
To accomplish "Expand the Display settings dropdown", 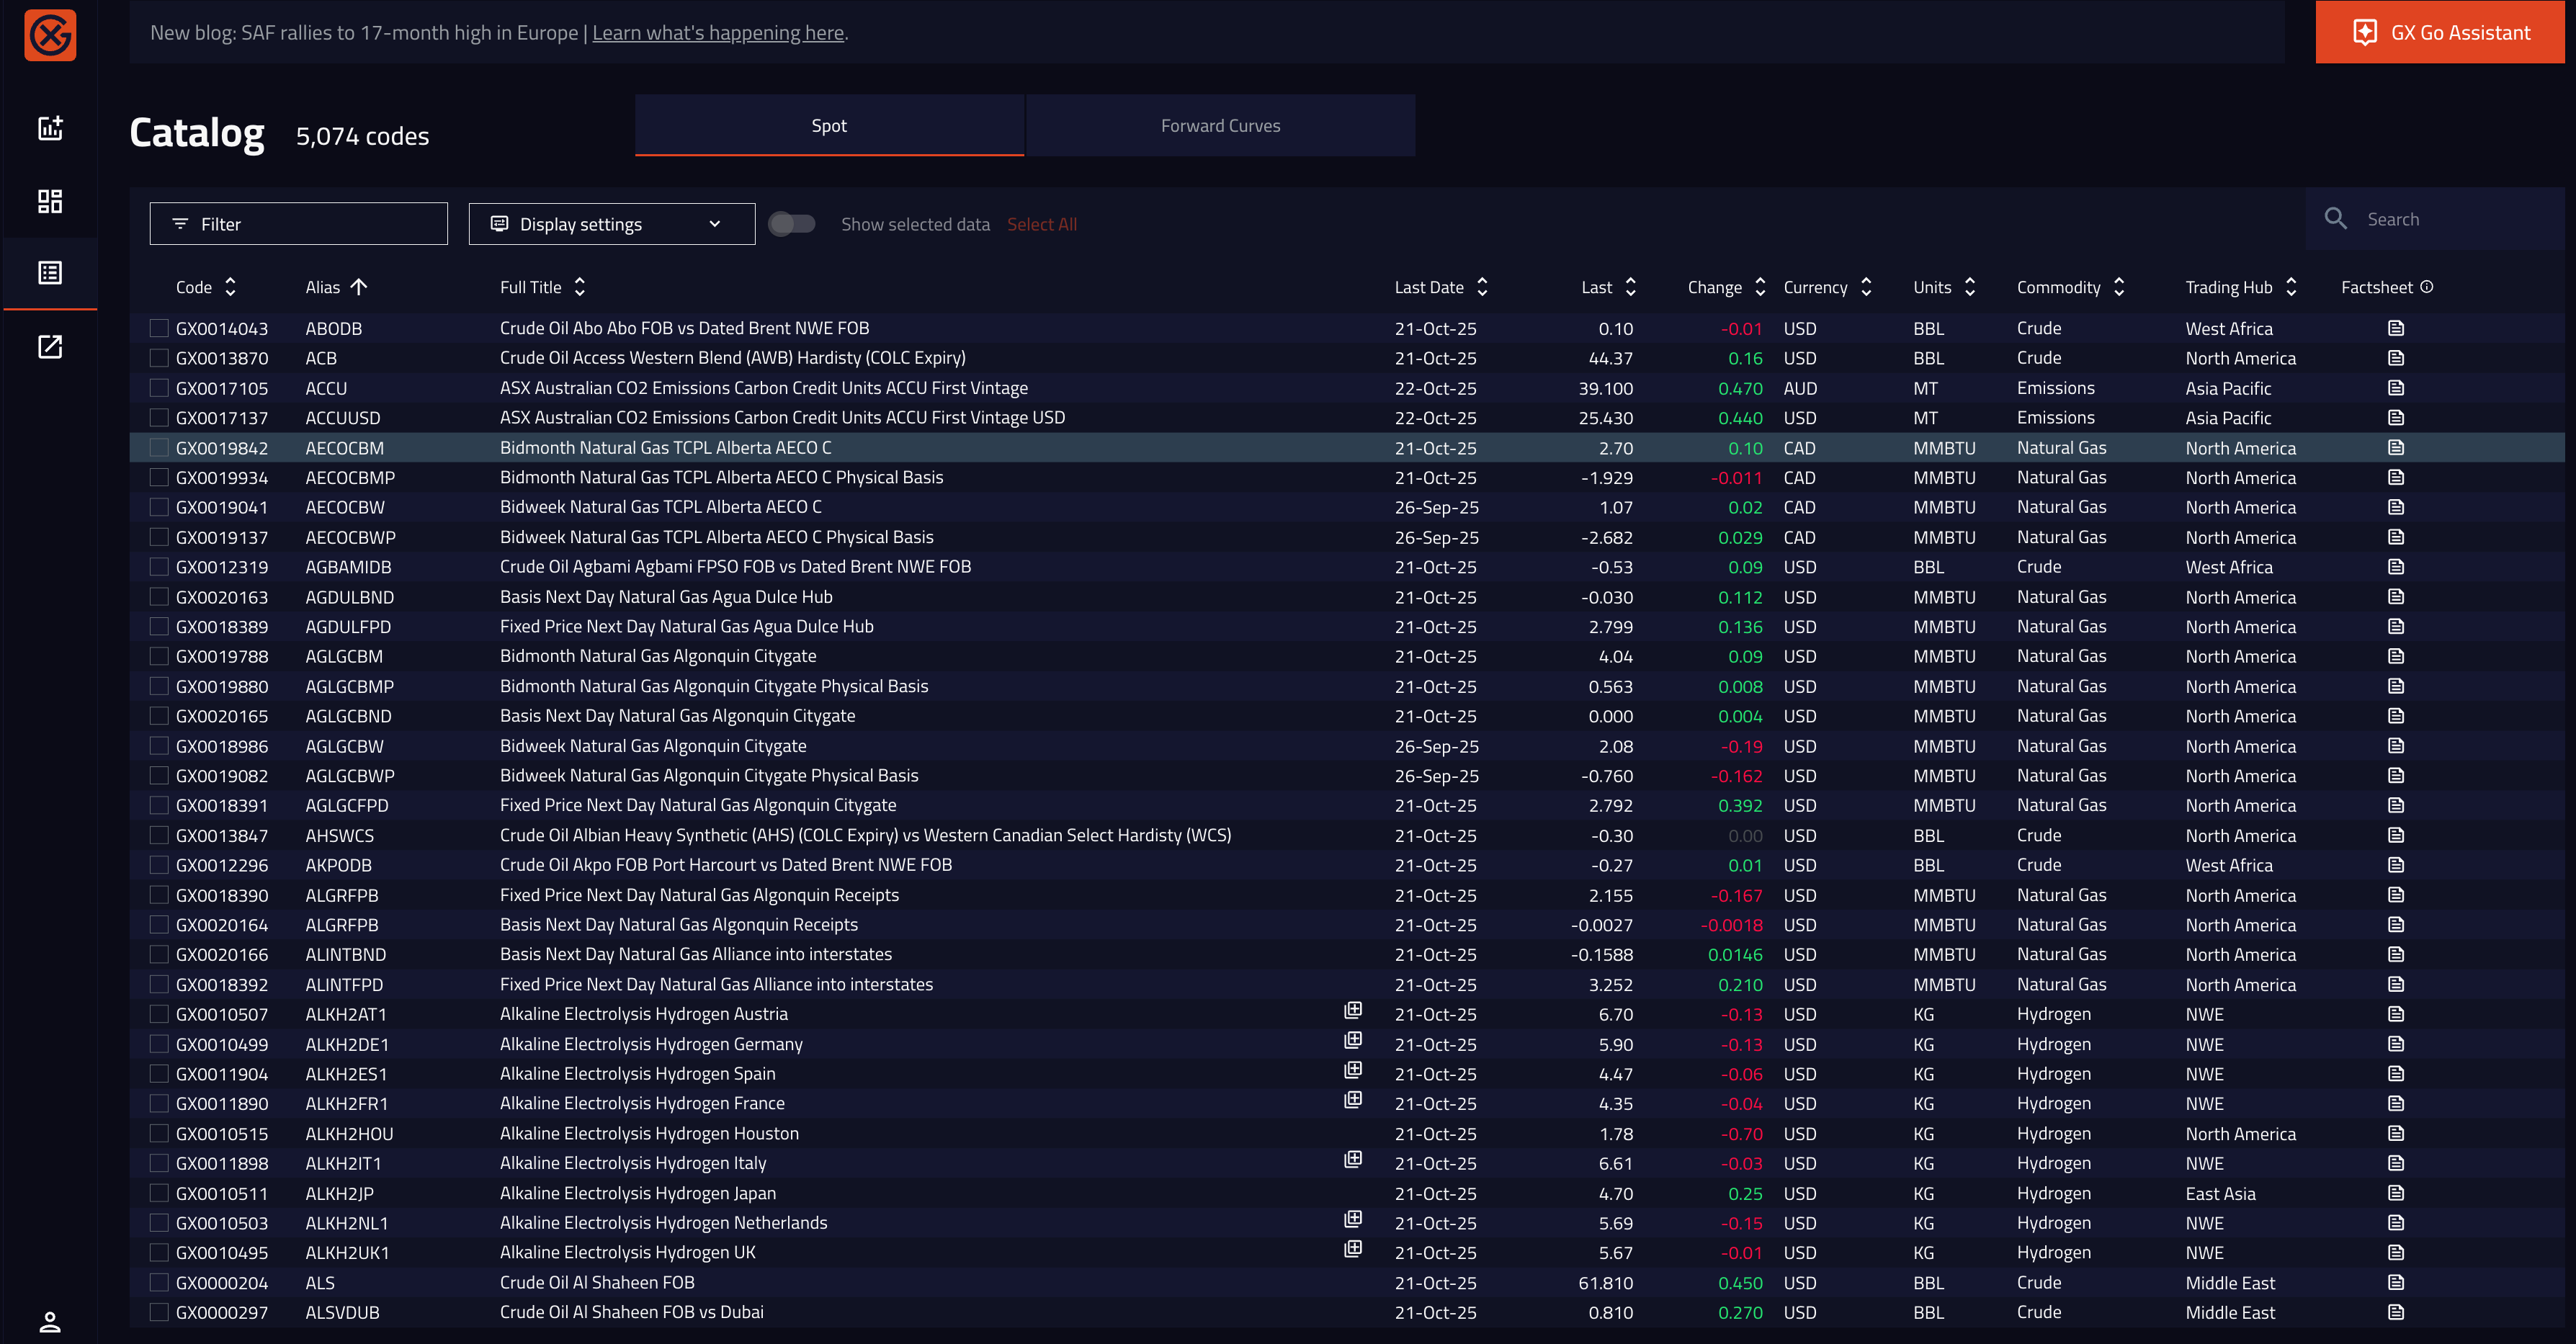I will [x=611, y=224].
